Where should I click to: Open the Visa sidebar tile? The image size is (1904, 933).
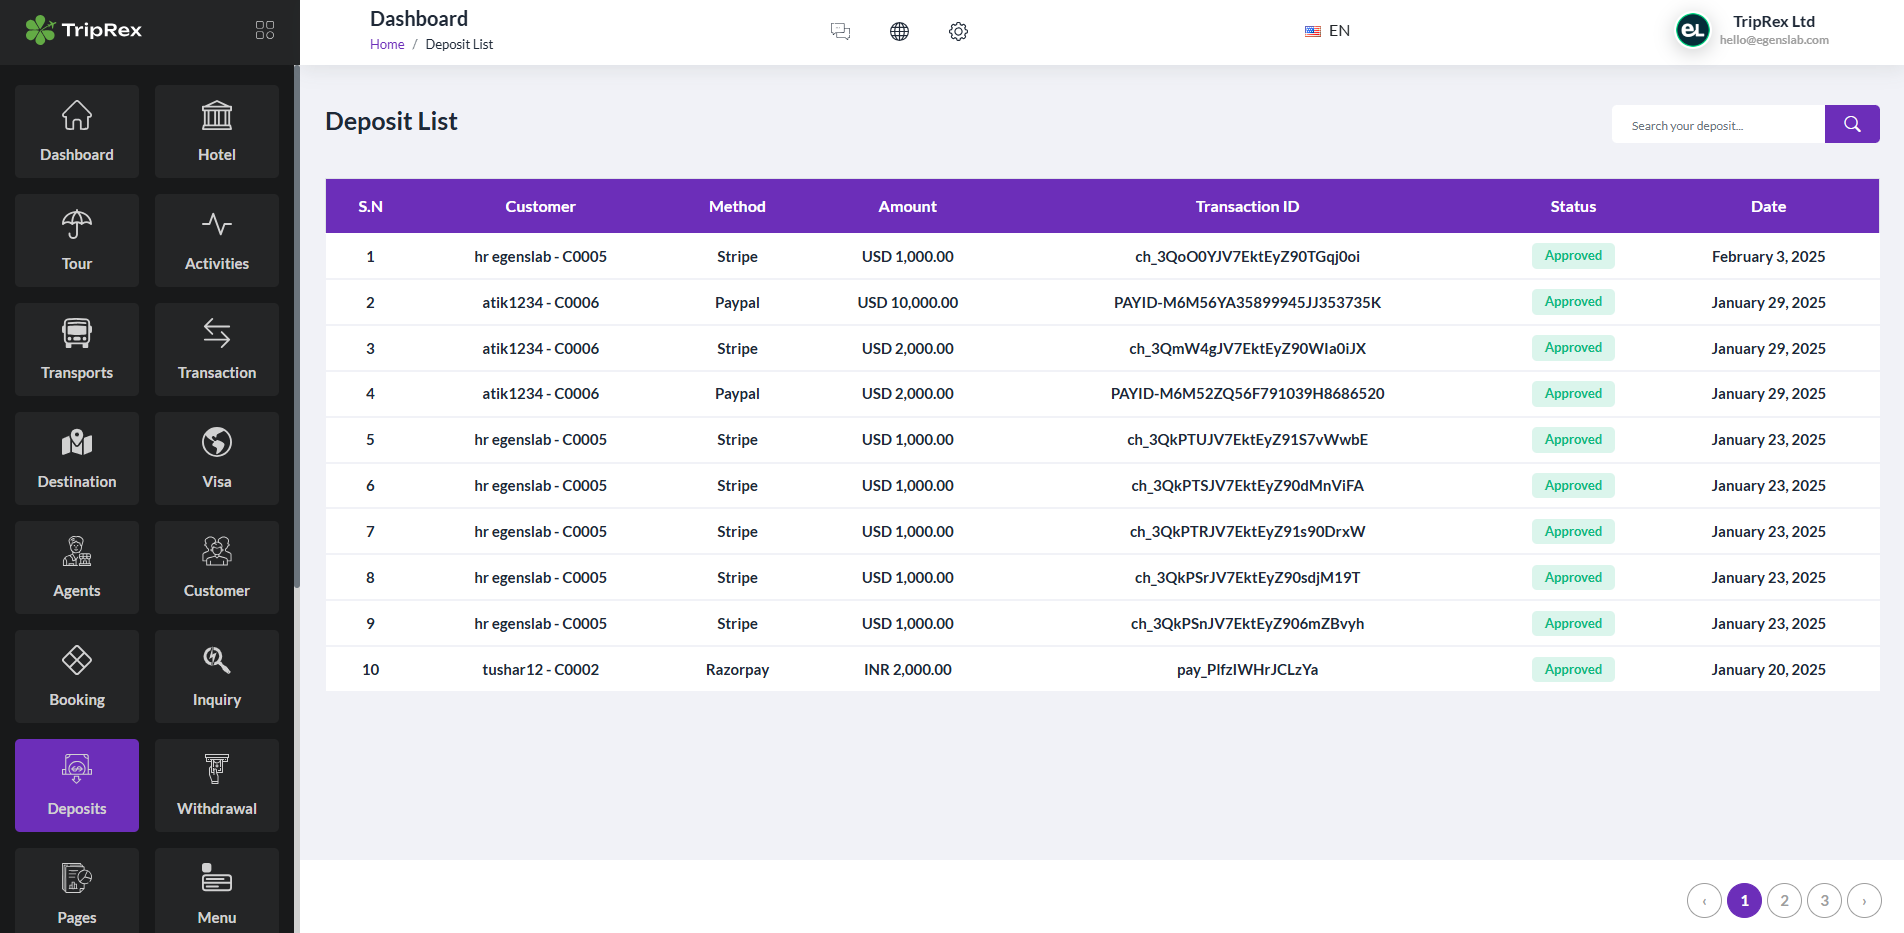point(217,458)
